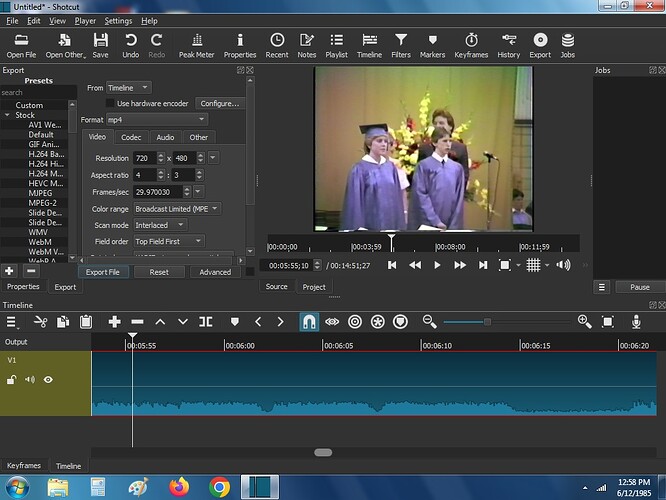Click the split at playhead icon

[x=206, y=322]
